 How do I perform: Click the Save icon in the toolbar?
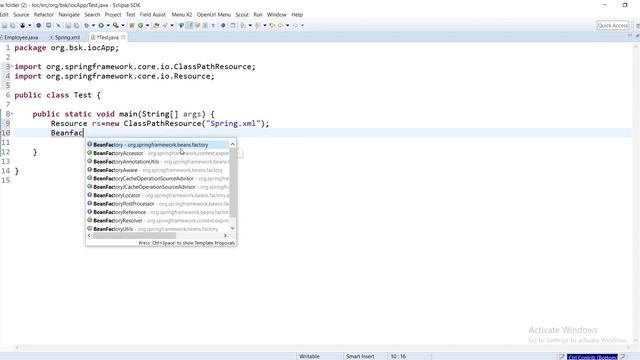pos(4,25)
